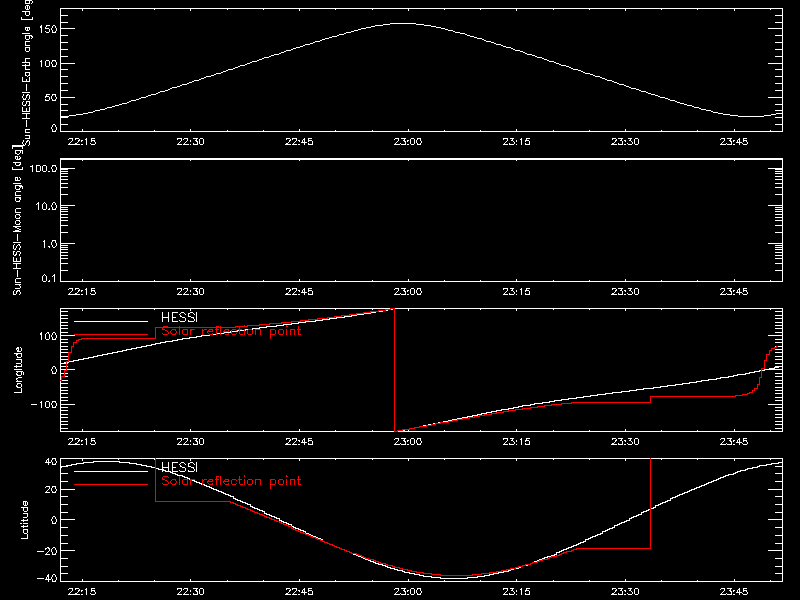Click 23:30 label under Moon angle plot

pos(625,291)
